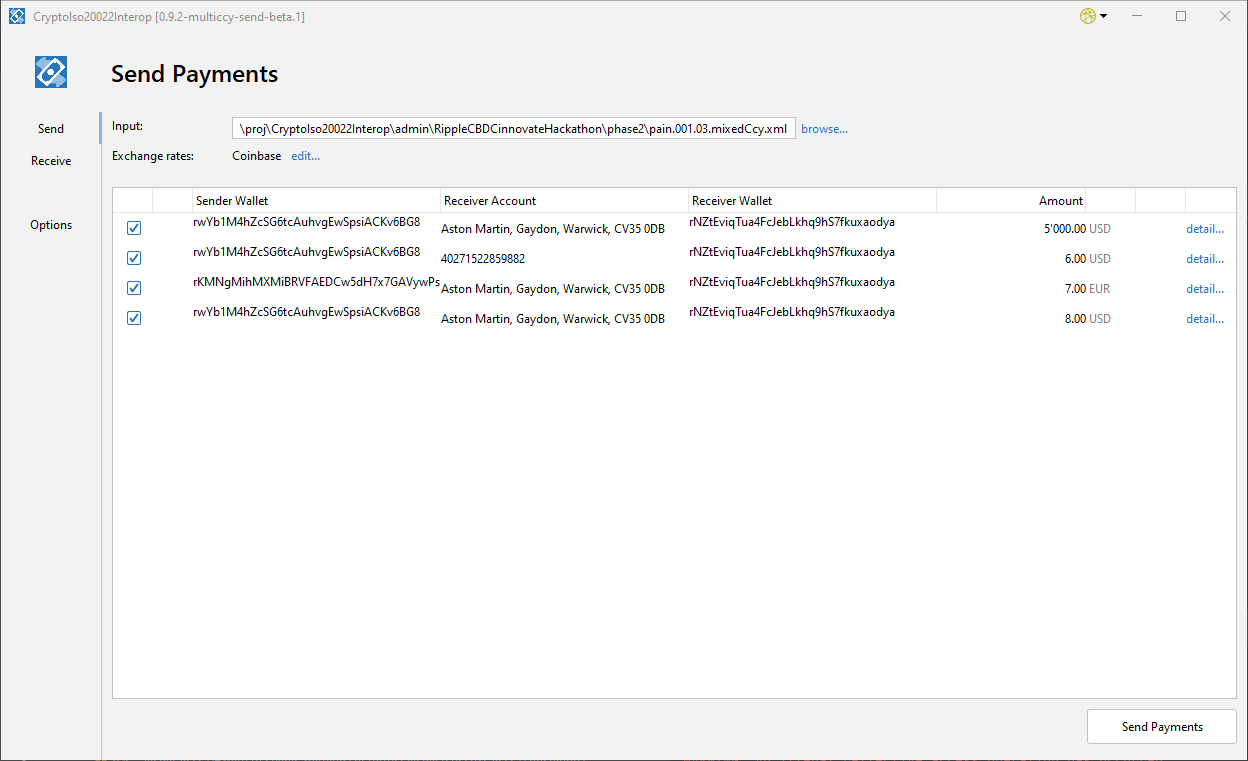
Task: Open detail... for the 5'000.00 USD payment
Action: (1204, 228)
